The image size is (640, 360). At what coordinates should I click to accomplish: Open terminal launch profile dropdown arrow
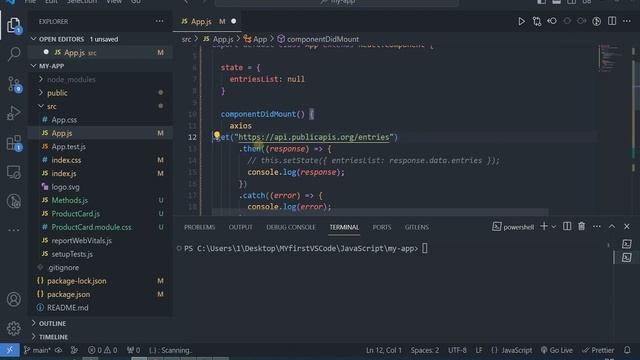[554, 227]
